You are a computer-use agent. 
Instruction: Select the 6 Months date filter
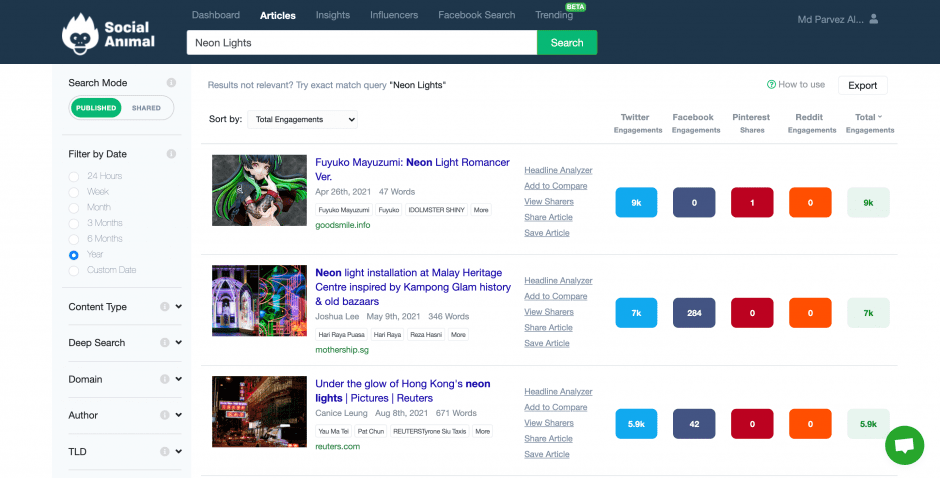74,239
